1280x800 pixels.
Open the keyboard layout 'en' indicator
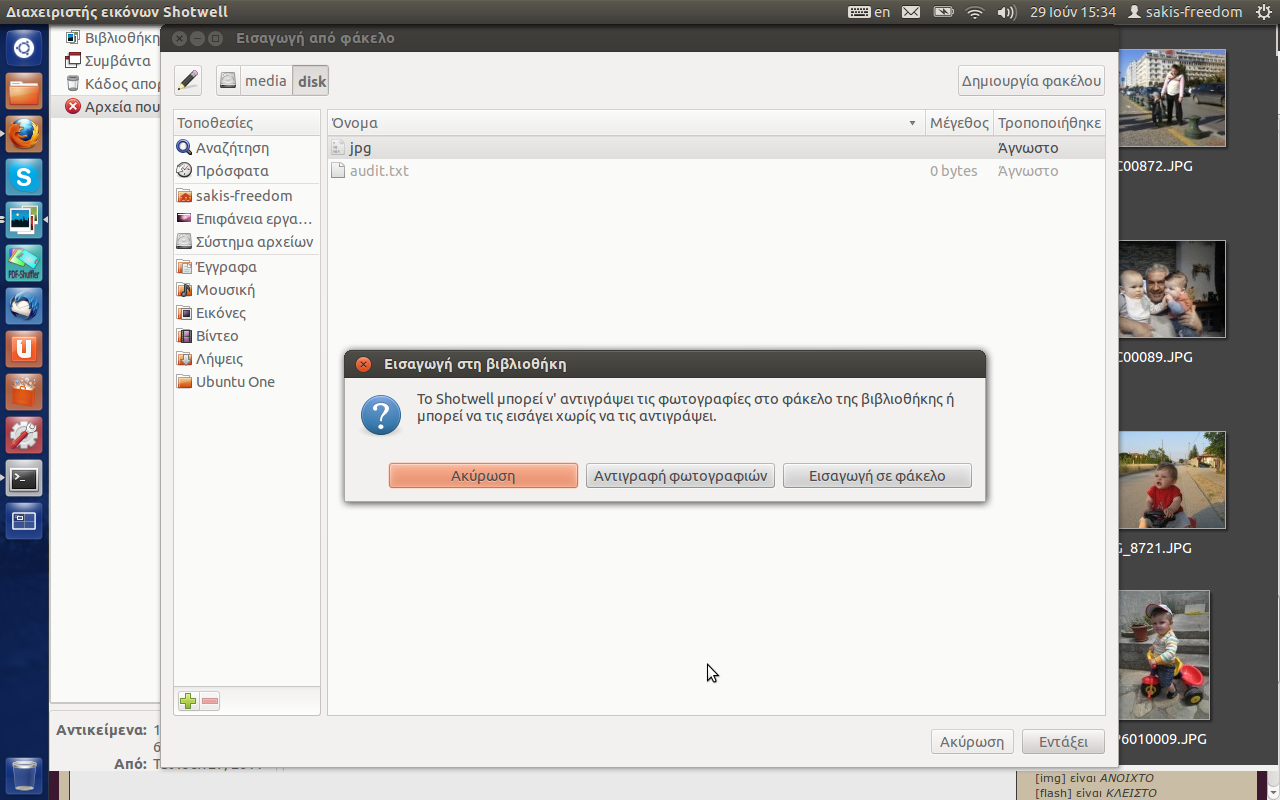coord(869,12)
